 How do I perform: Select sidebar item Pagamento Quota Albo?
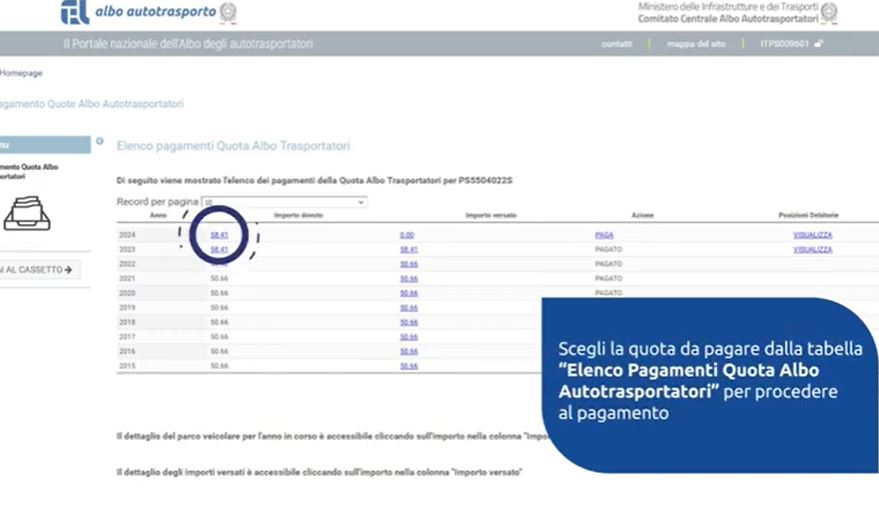(29, 171)
